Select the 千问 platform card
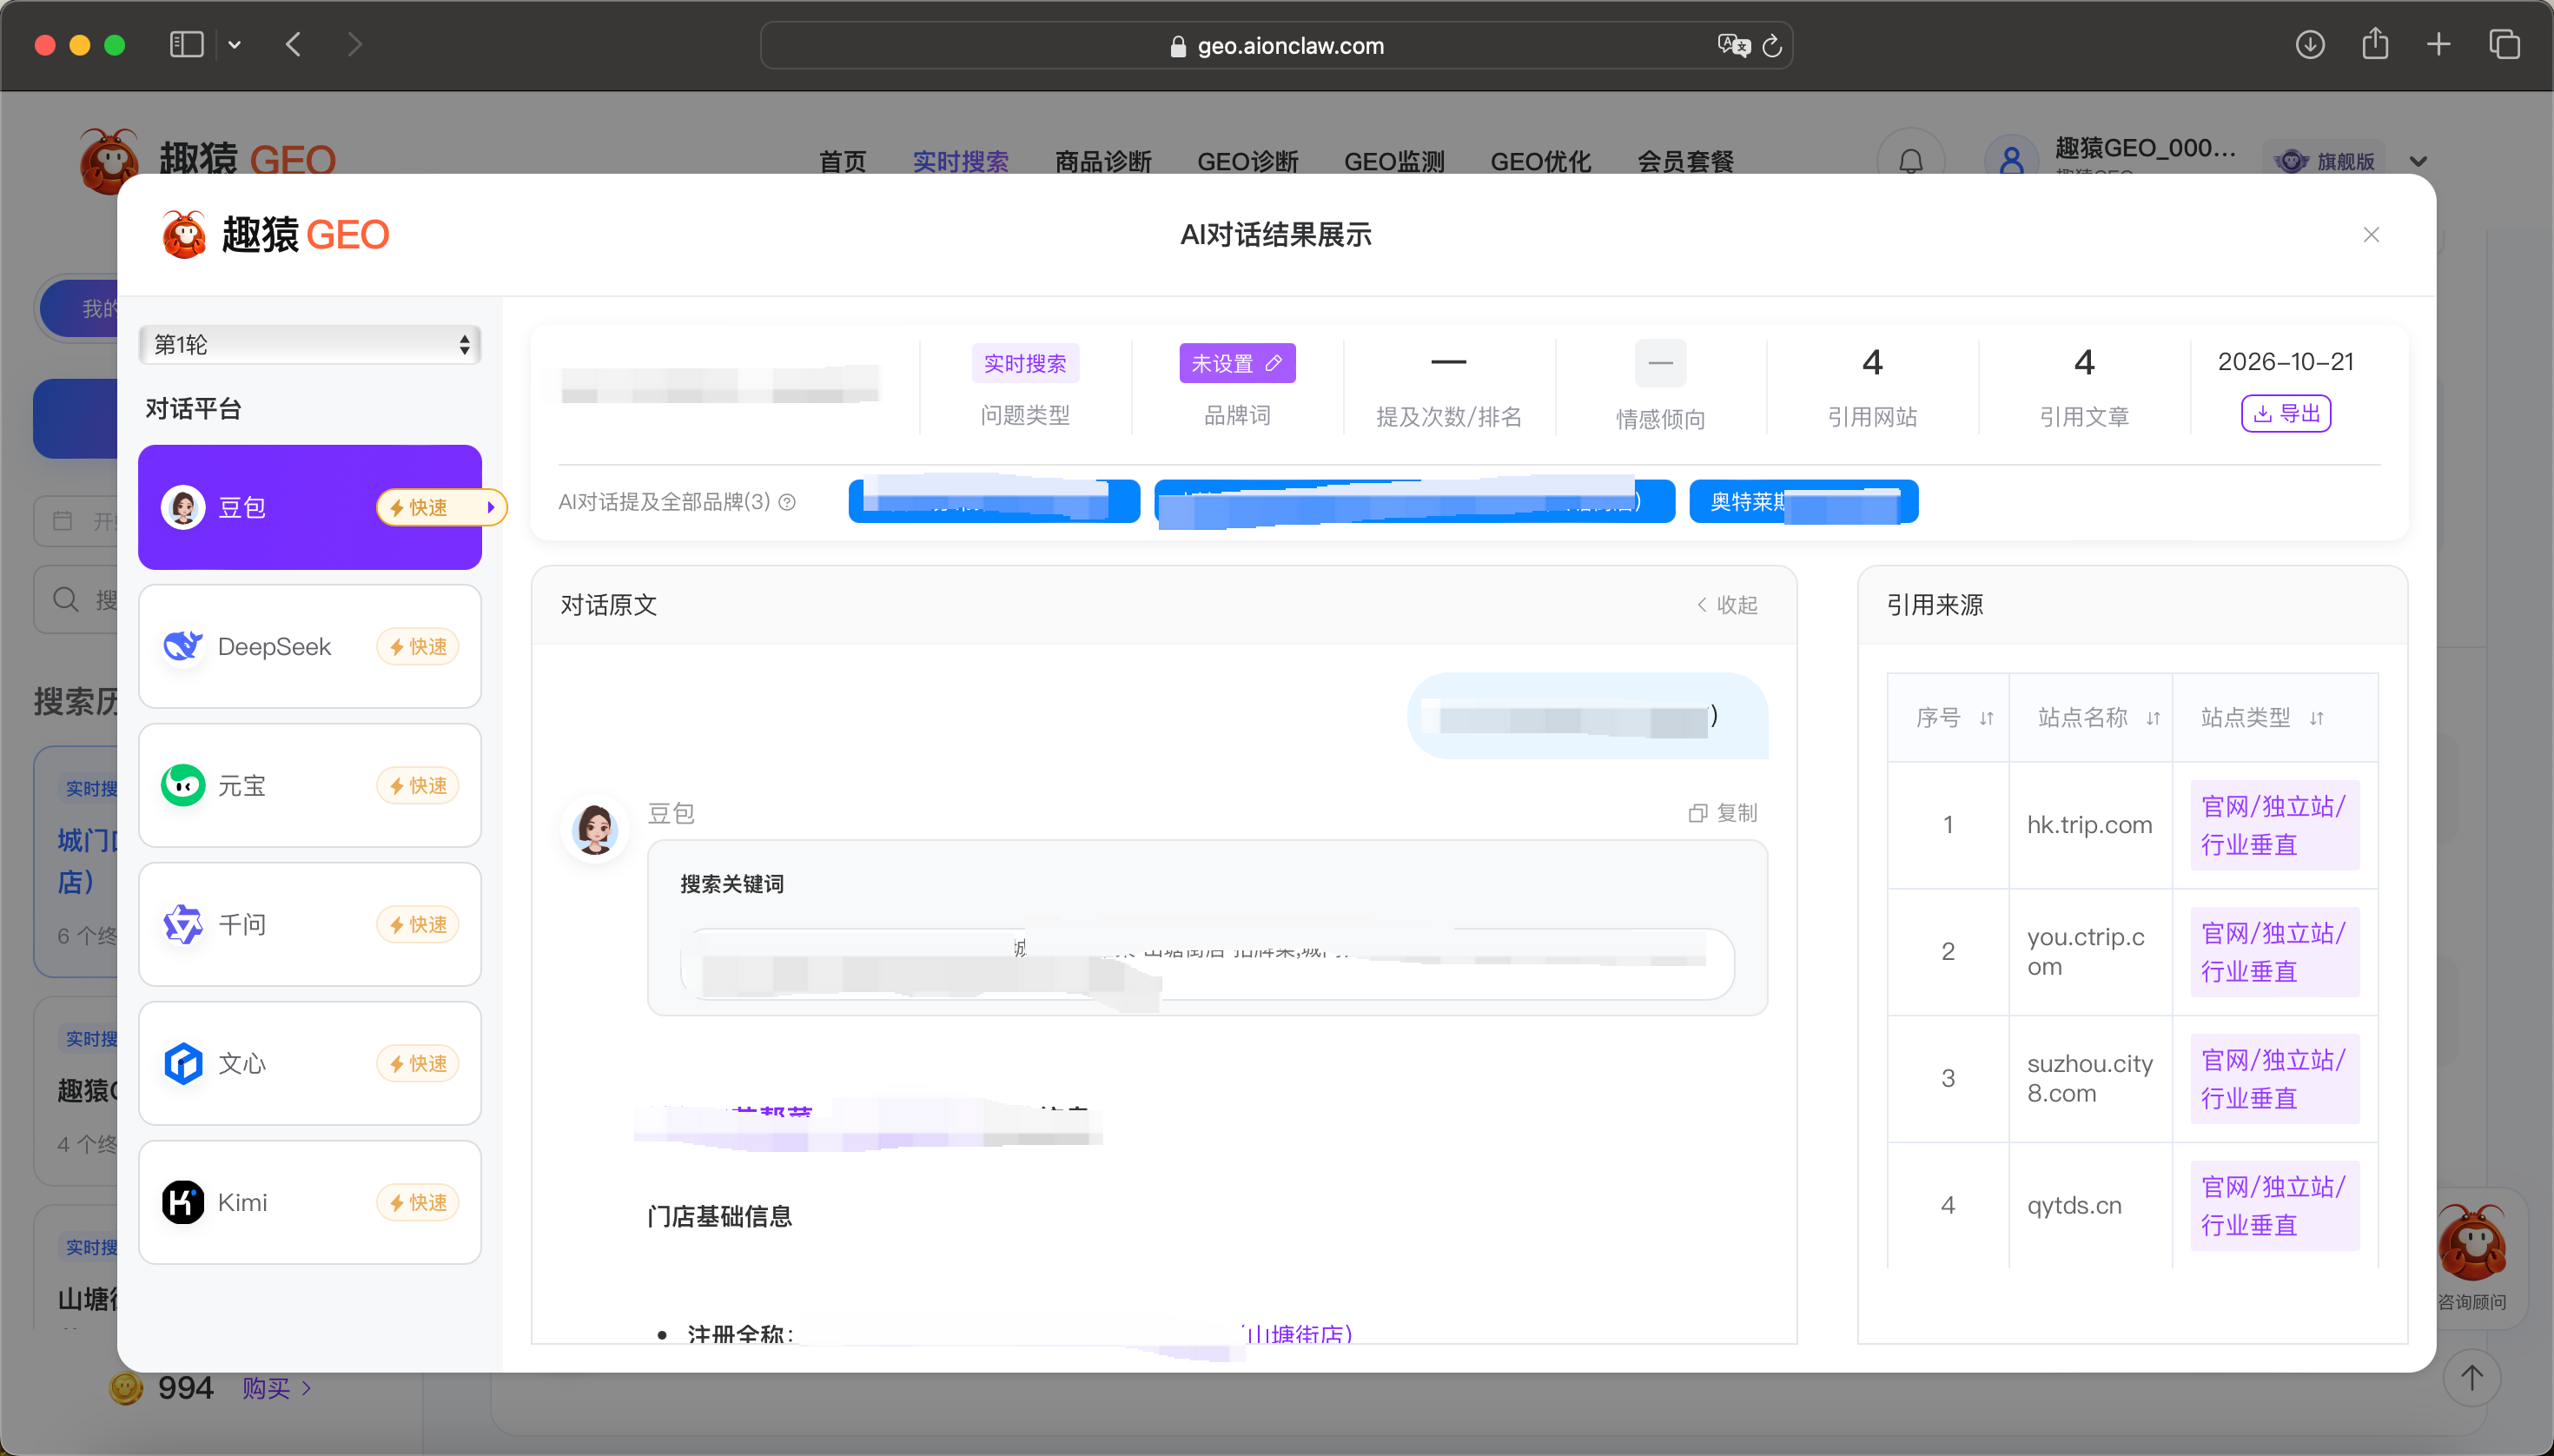This screenshot has height=1456, width=2554. point(310,924)
